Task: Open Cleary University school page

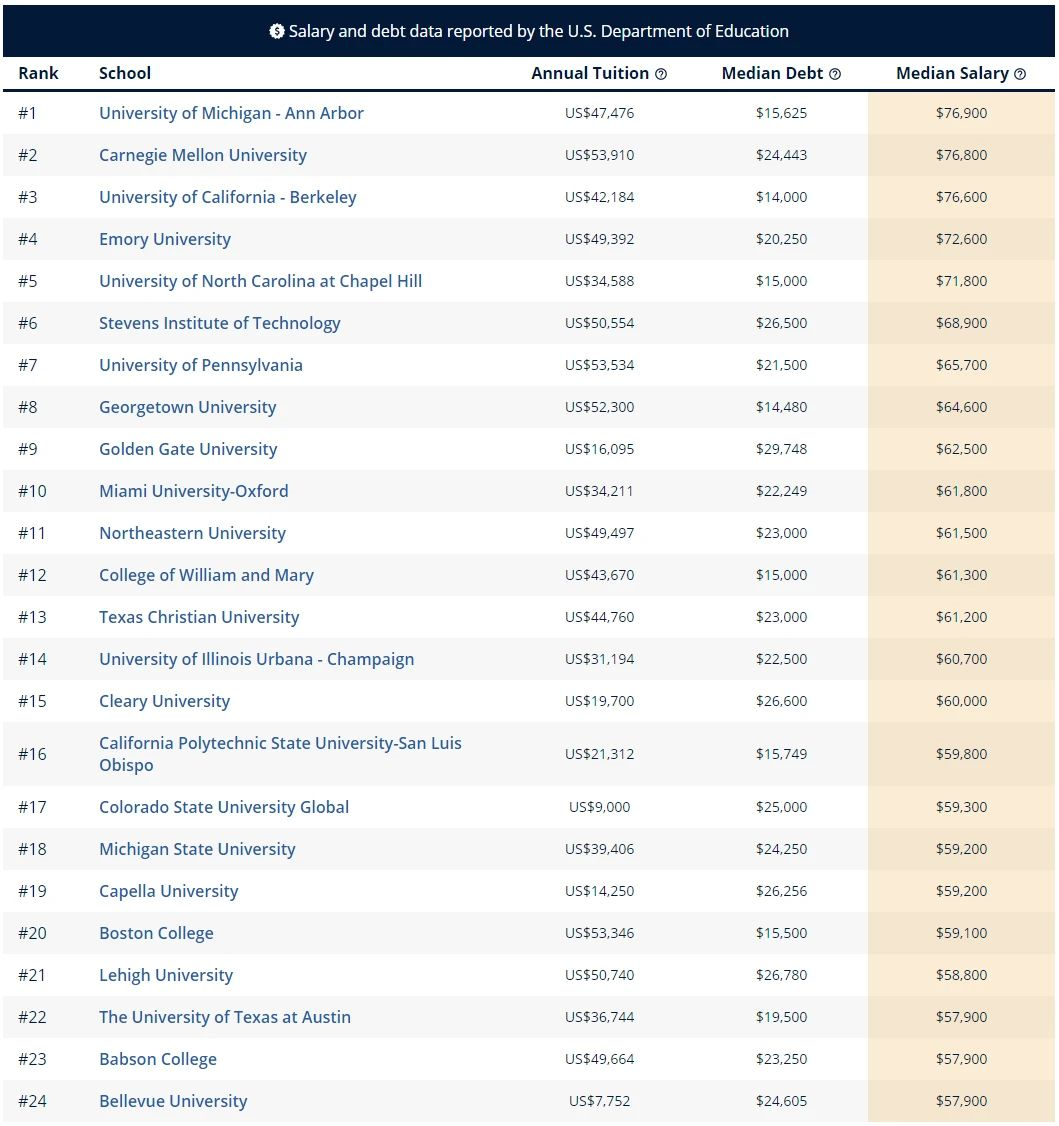Action: [x=164, y=701]
